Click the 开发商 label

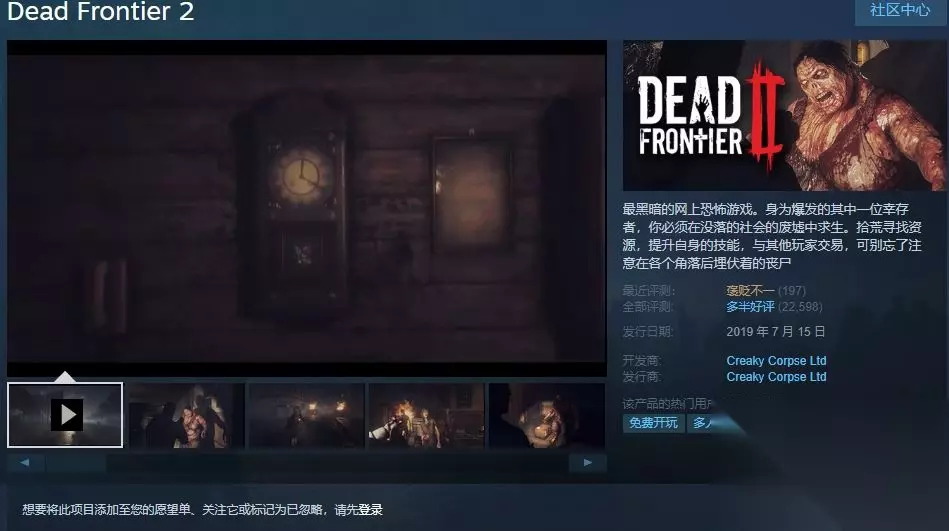click(642, 361)
